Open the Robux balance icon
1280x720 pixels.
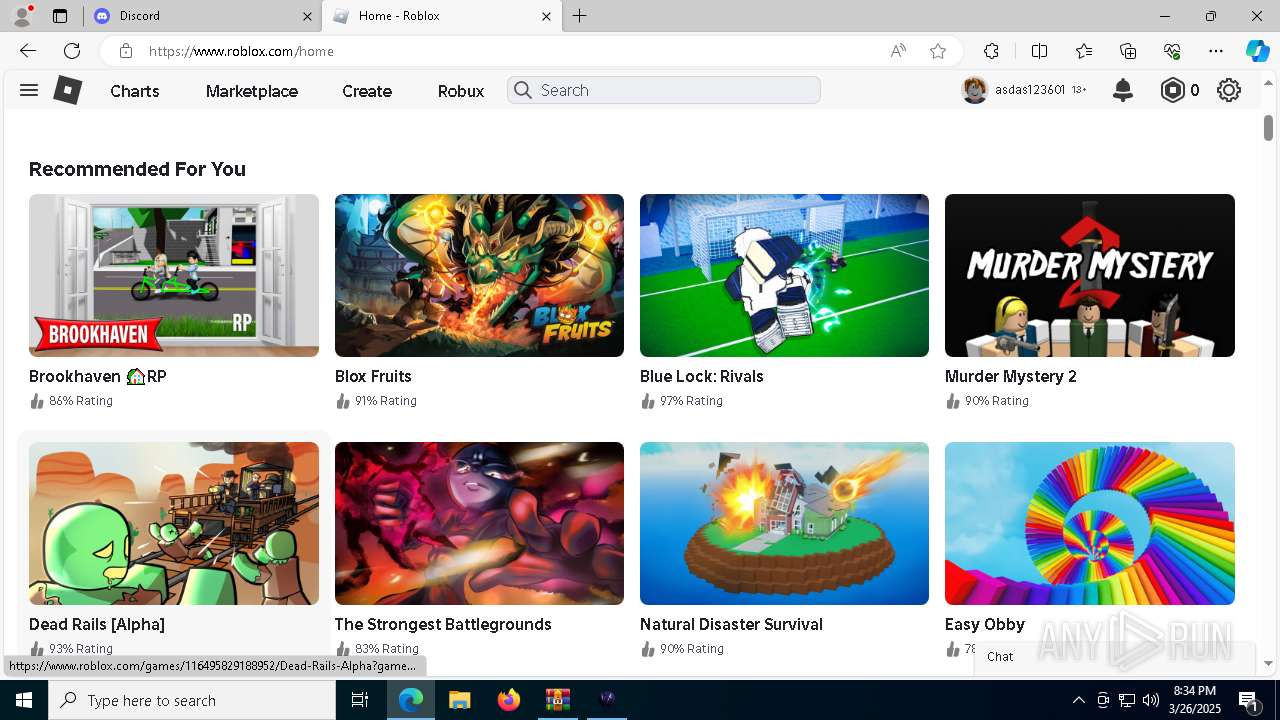click(1172, 90)
